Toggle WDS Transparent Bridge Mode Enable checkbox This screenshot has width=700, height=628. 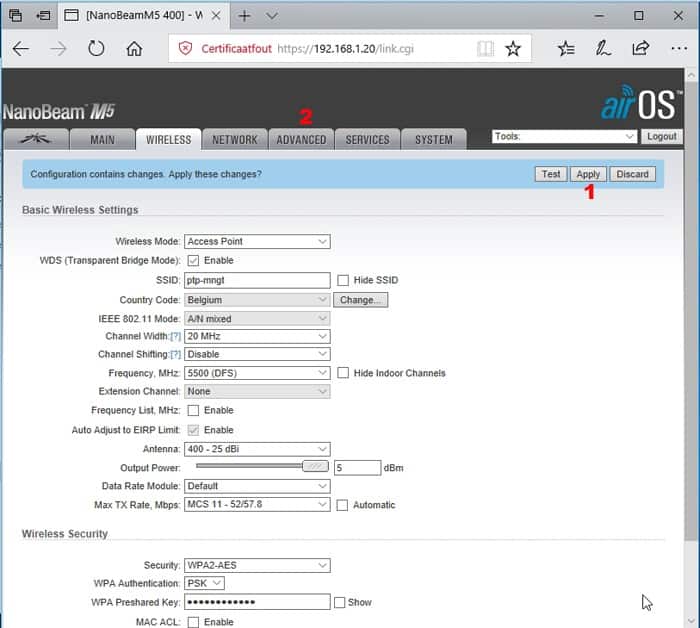(x=193, y=261)
